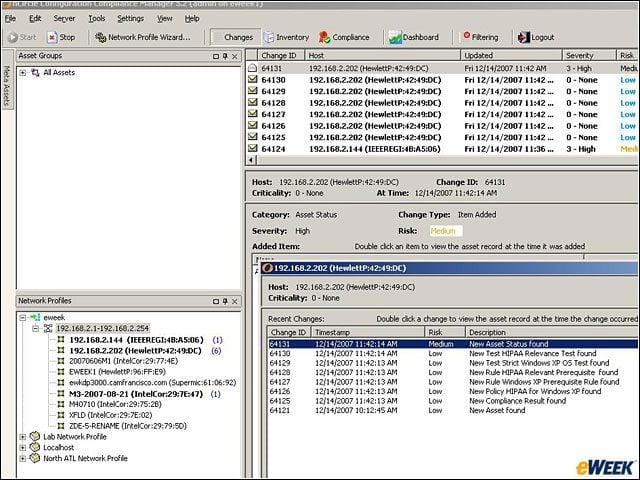The width and height of the screenshot is (640, 480).
Task: Expand the Localhost profile node
Action: (23, 447)
